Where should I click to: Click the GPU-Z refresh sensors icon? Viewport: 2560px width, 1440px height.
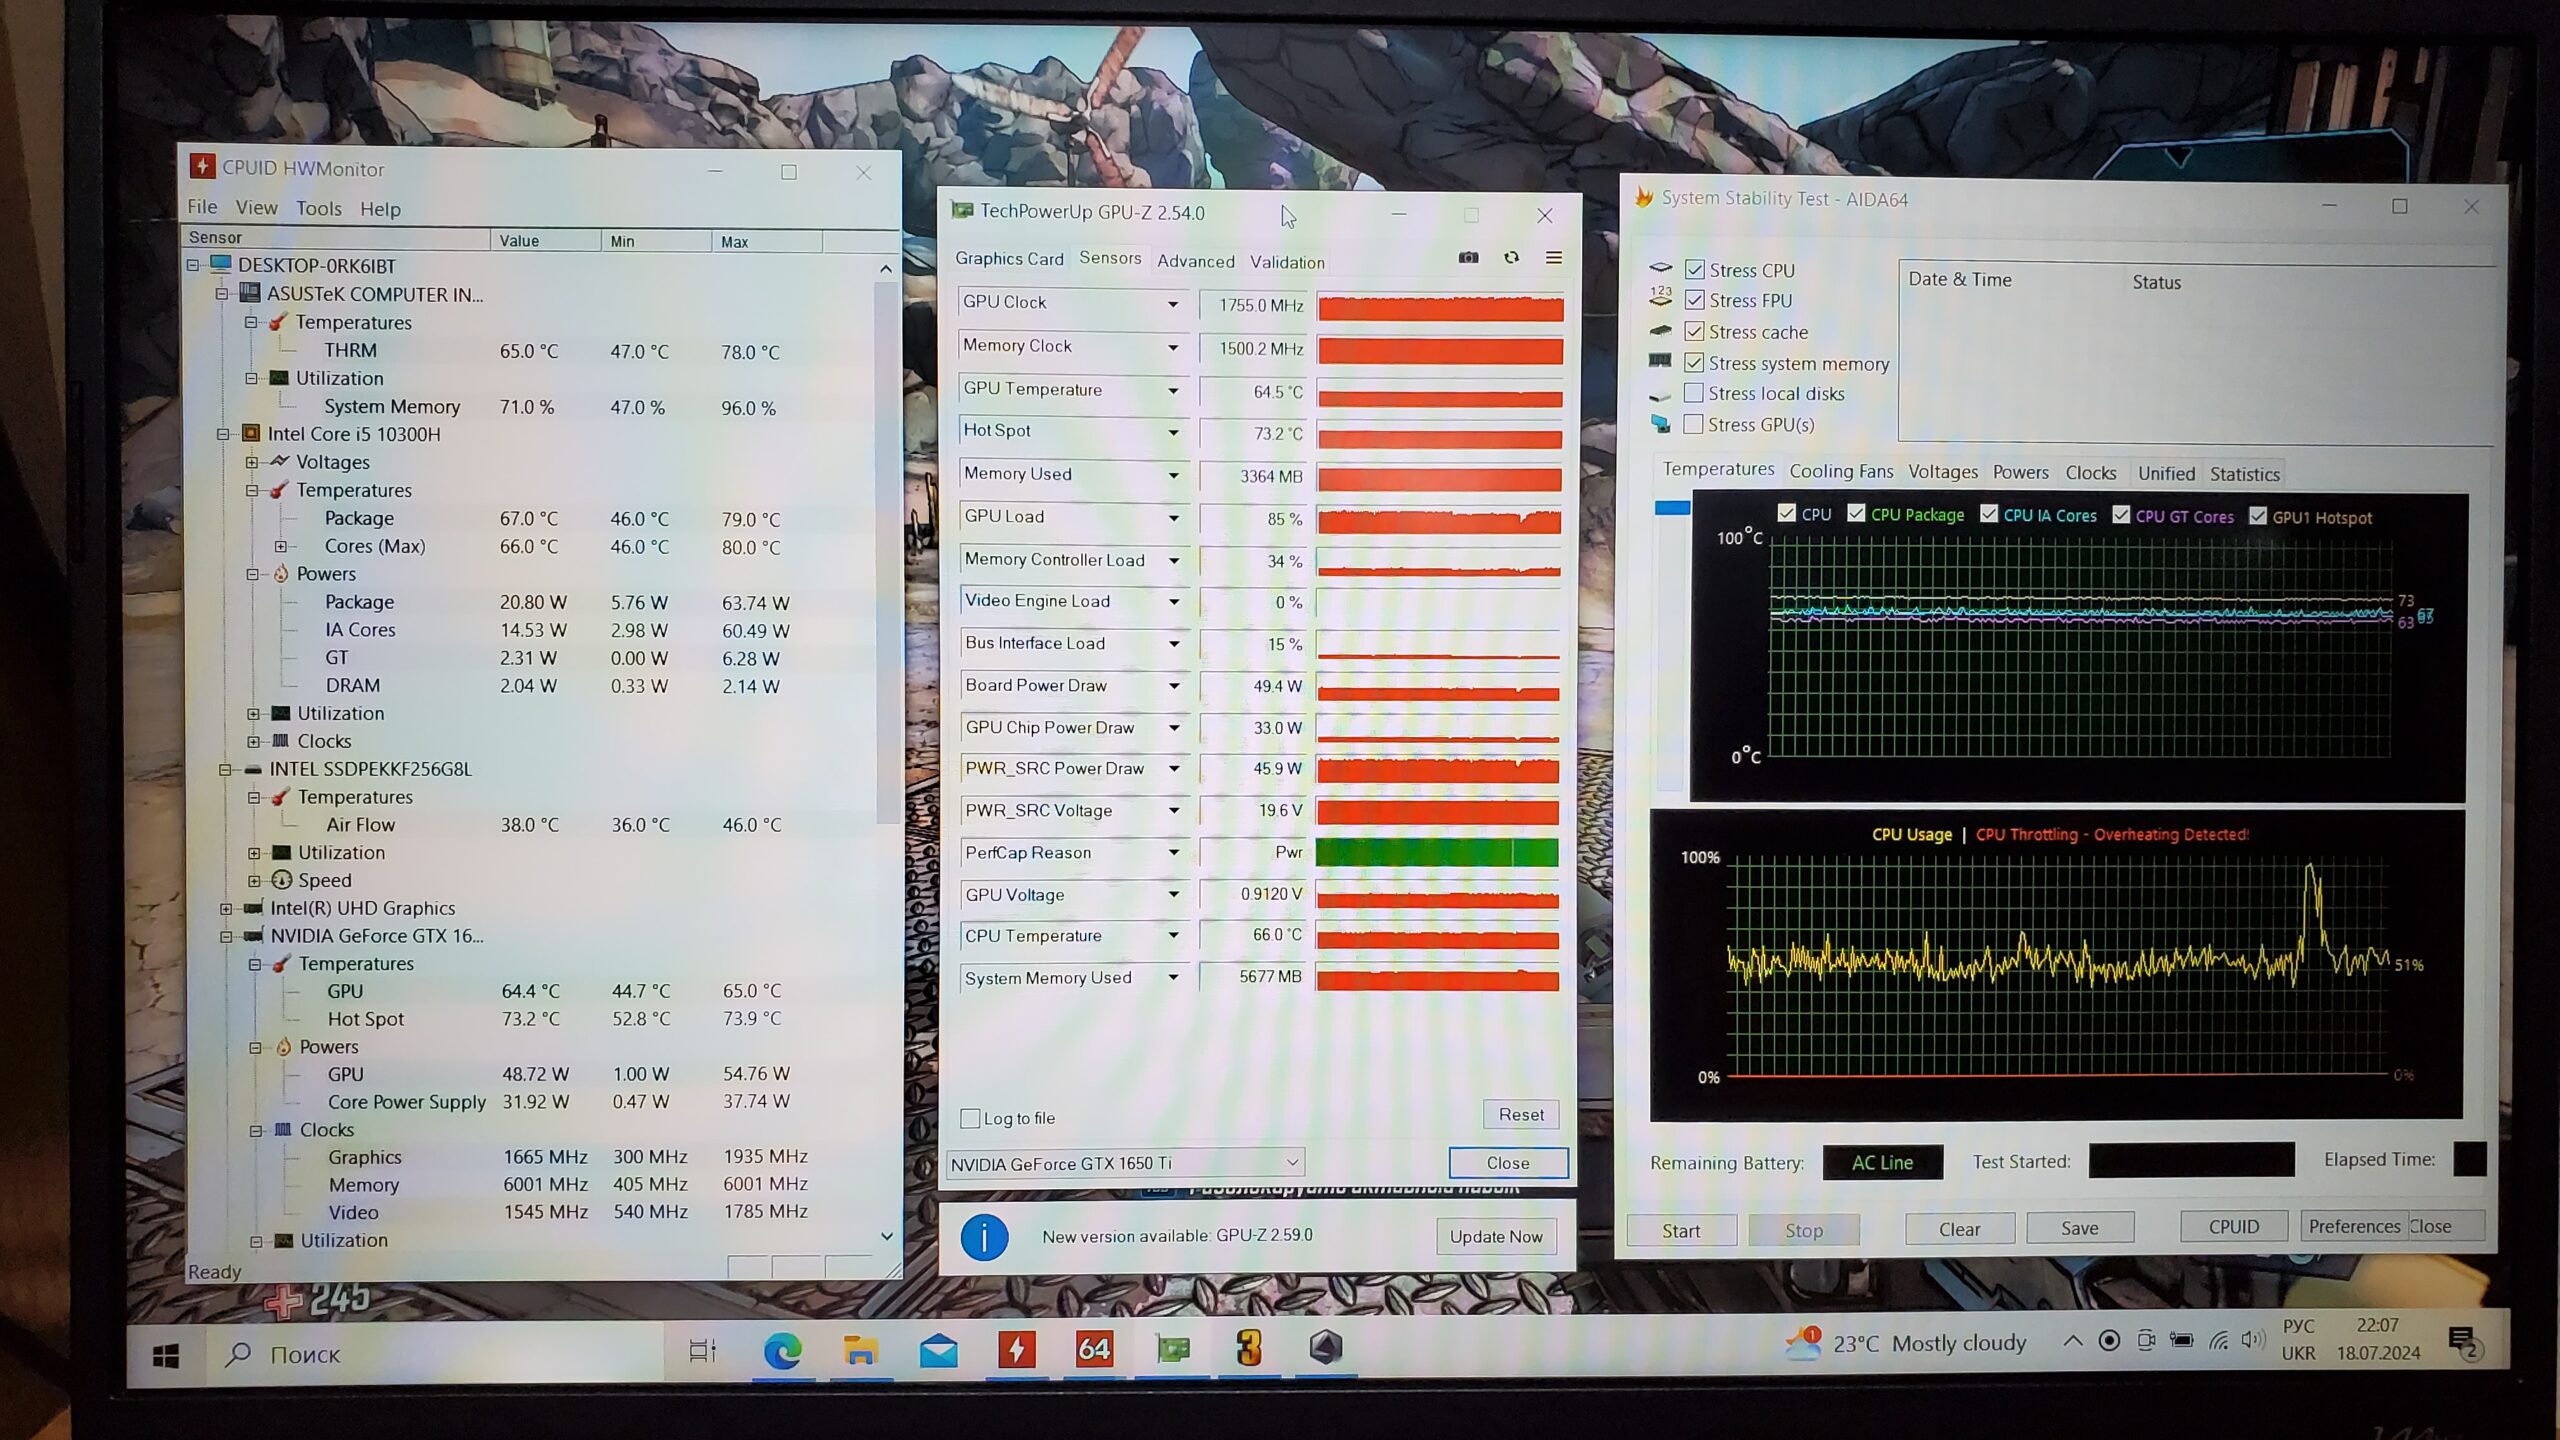click(x=1511, y=258)
